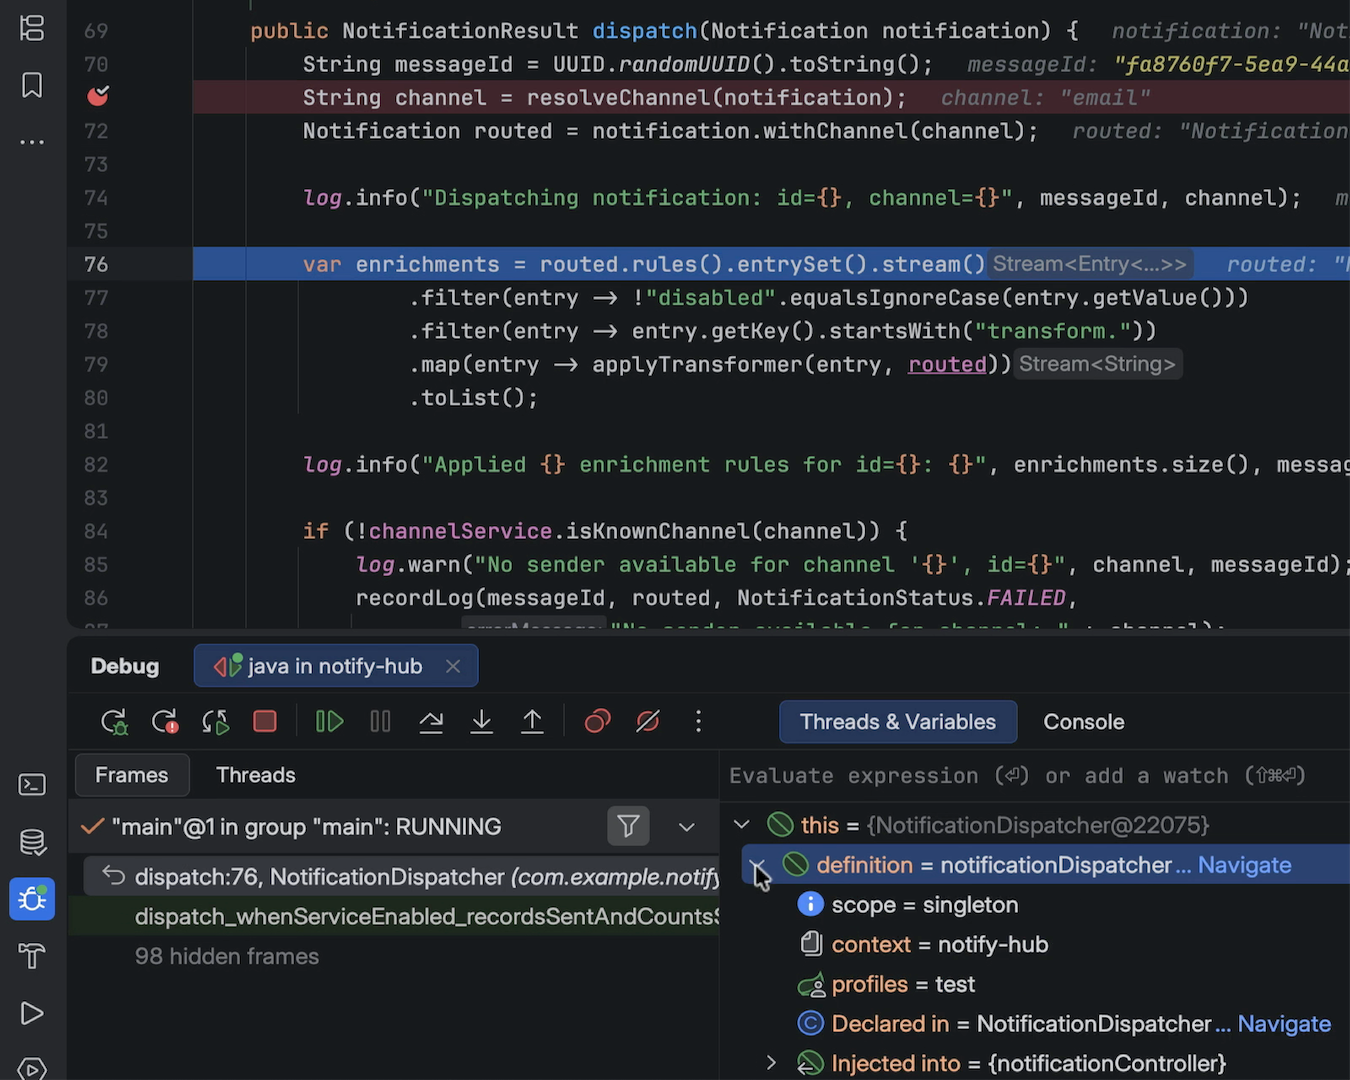The height and width of the screenshot is (1080, 1350).
Task: Show the 98 hidden frames
Action: click(x=227, y=957)
